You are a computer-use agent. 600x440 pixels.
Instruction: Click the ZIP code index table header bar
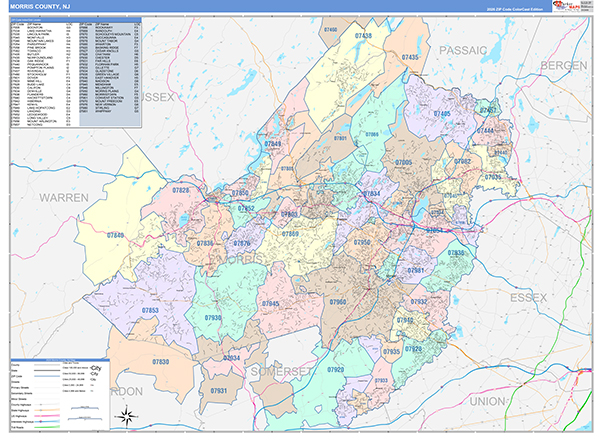76,20
